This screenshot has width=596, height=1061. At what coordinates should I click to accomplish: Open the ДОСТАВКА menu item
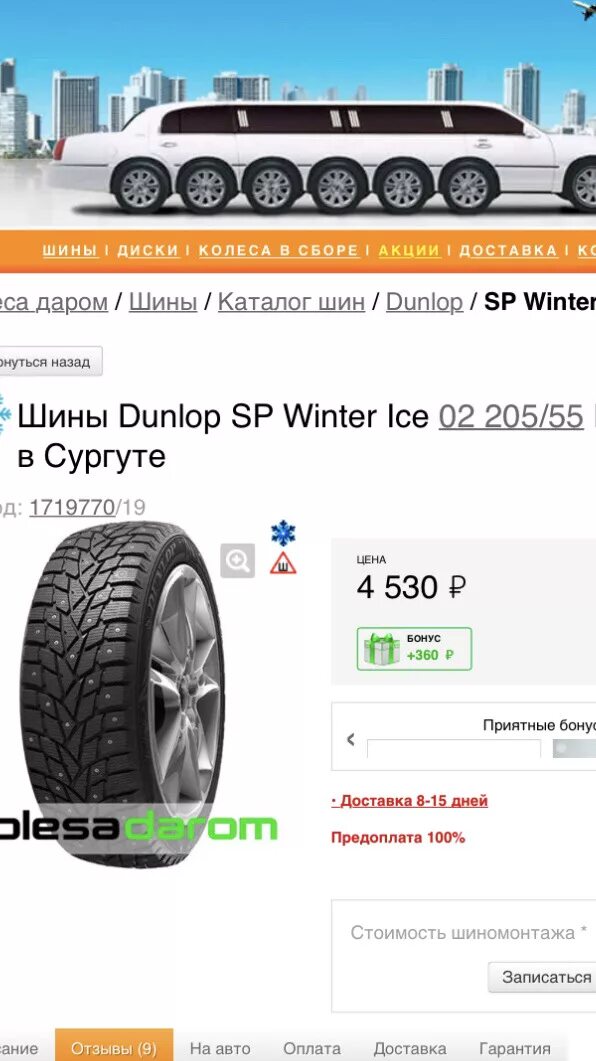tap(508, 250)
